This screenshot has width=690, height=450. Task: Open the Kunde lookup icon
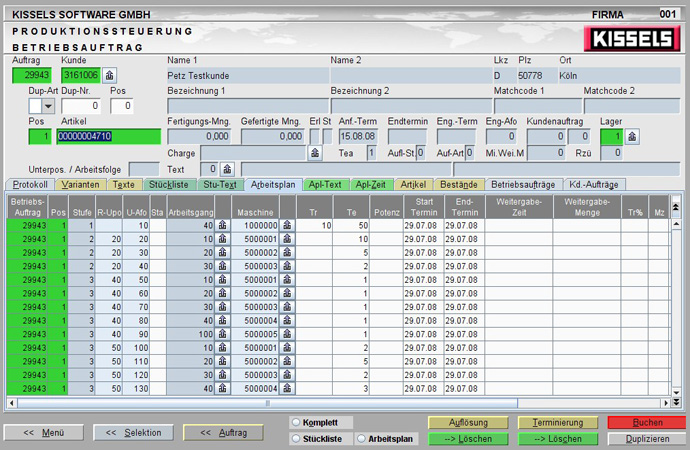tap(110, 76)
